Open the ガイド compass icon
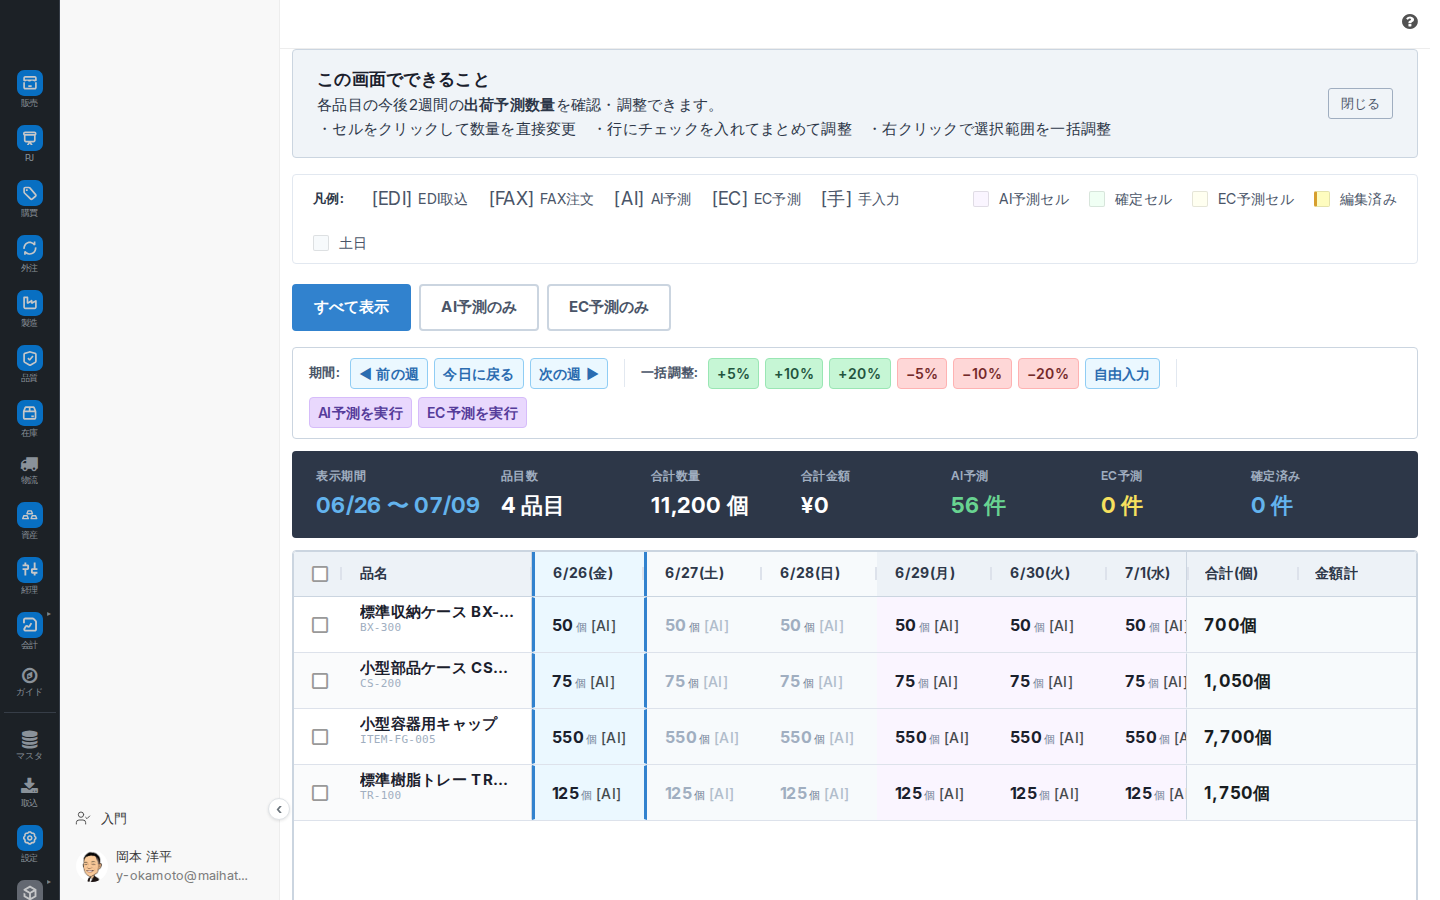The width and height of the screenshot is (1440, 900). point(30,676)
